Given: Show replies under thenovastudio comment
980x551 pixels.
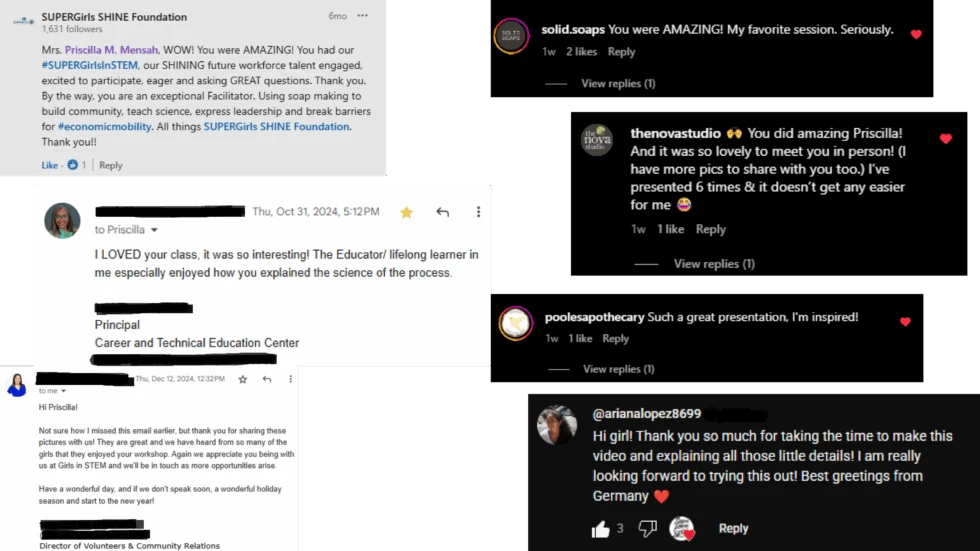Looking at the screenshot, I should [x=714, y=264].
